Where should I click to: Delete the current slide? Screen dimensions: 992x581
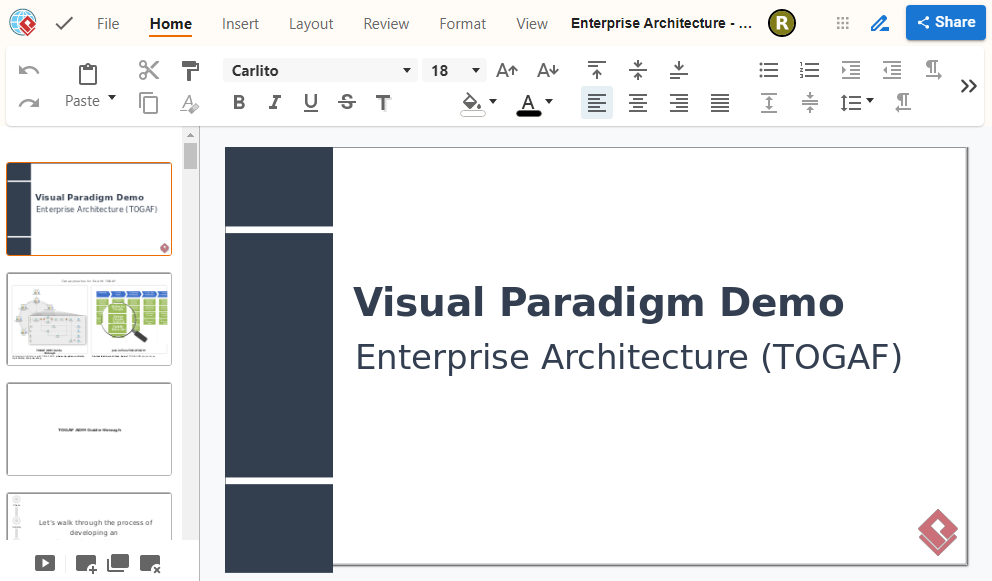[151, 564]
